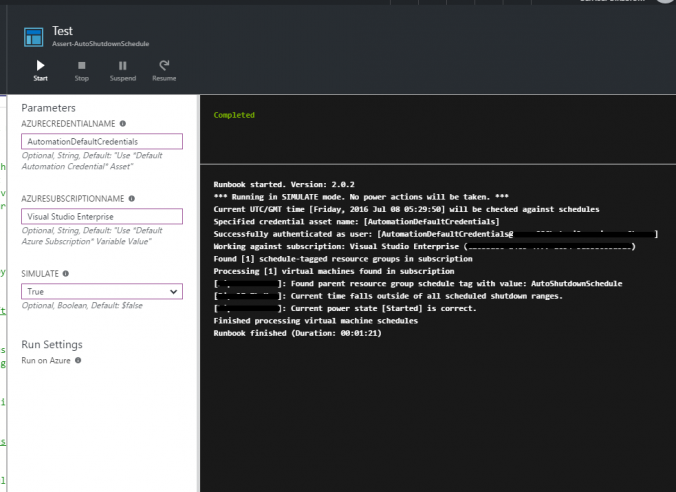Click 'Processing [1] virtual machines found' line
676x492 pixels.
click(x=334, y=271)
